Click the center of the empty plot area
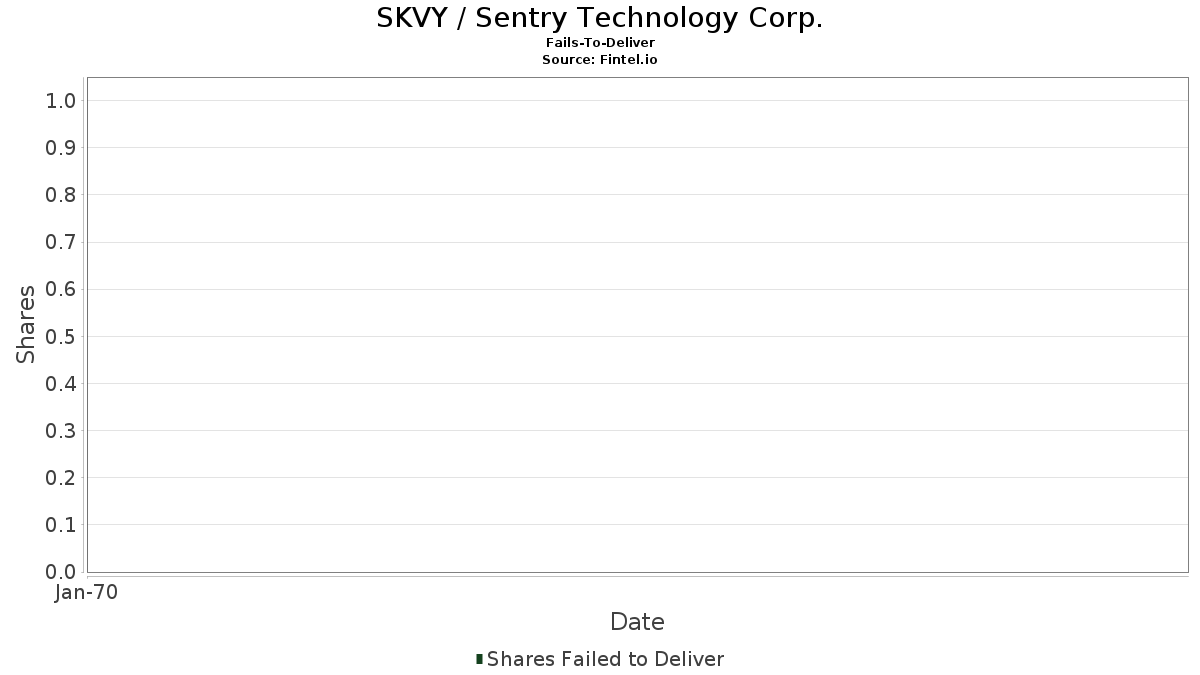The height and width of the screenshot is (675, 1200). (637, 325)
